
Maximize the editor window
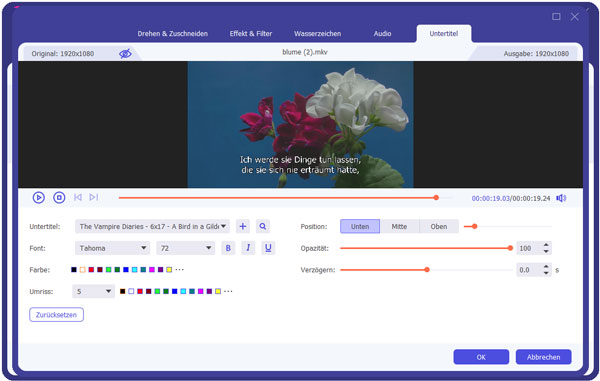pyautogui.click(x=556, y=16)
